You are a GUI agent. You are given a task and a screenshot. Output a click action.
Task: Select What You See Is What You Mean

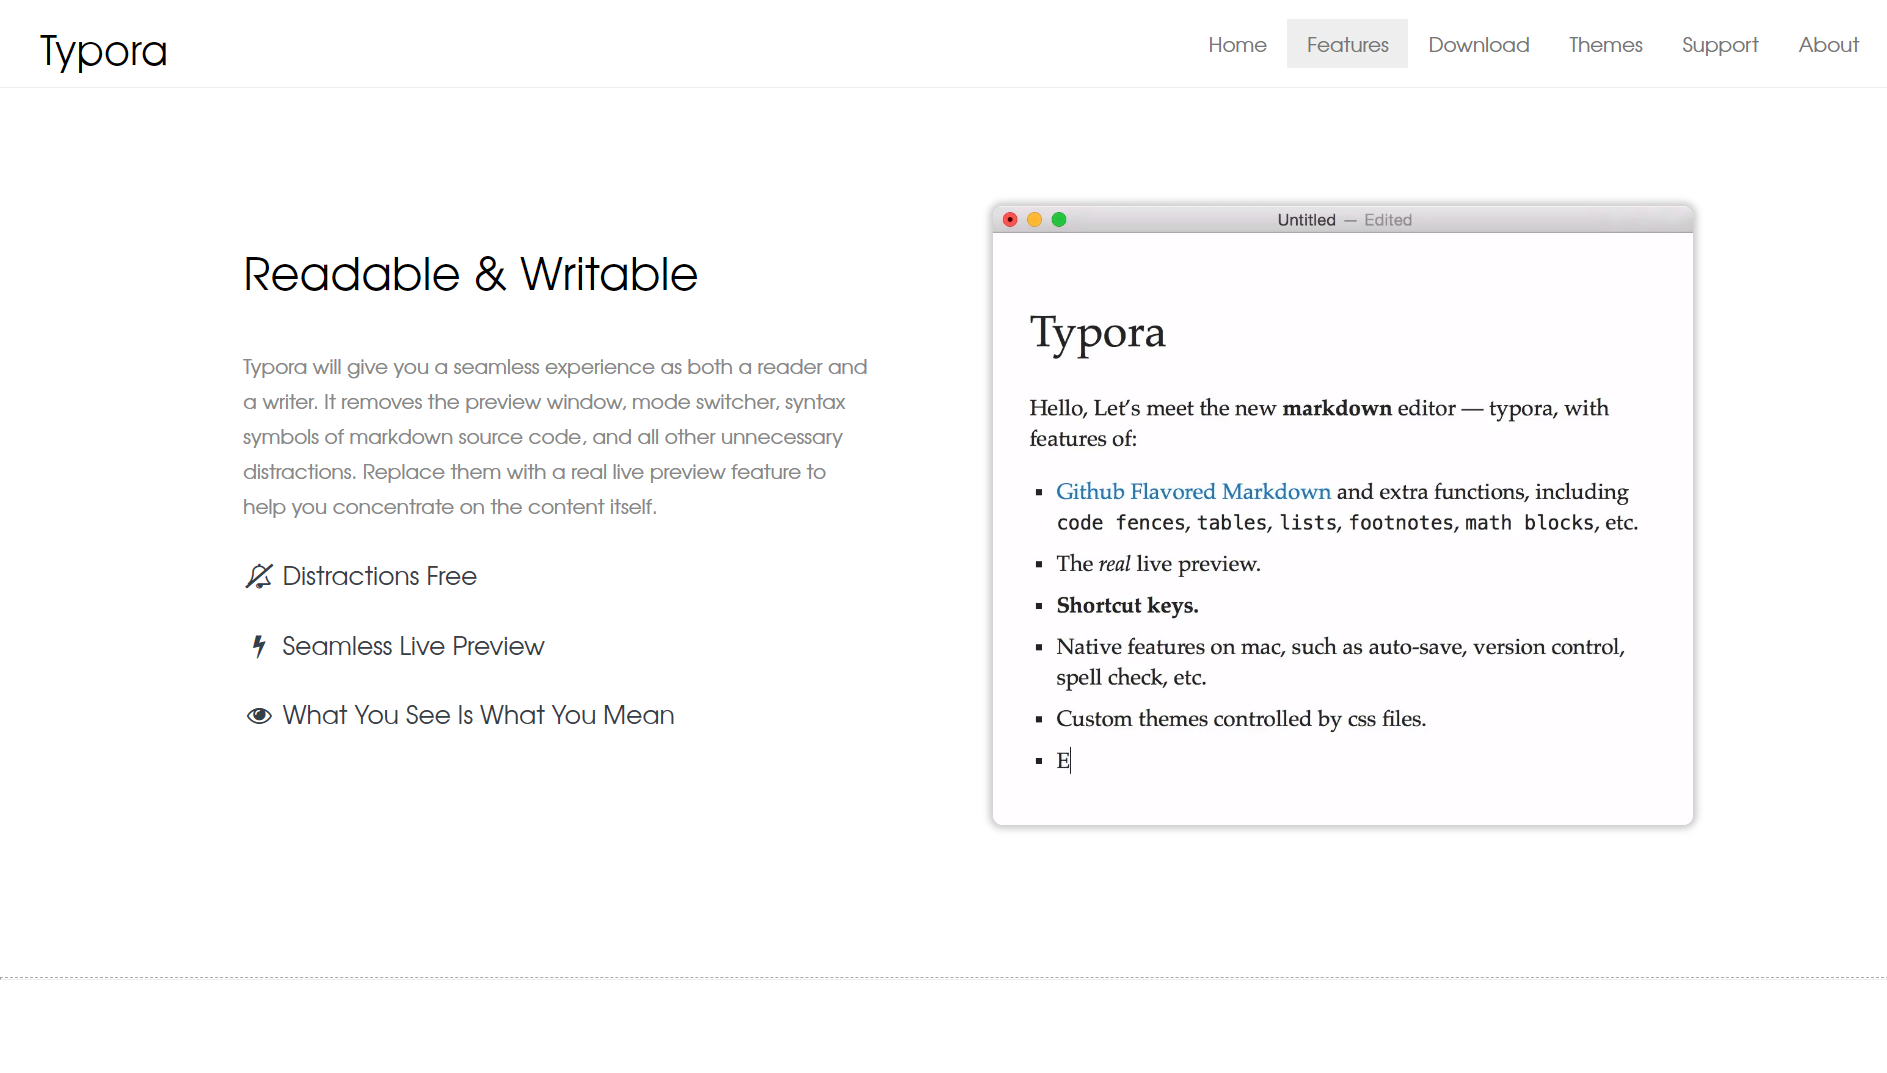click(x=478, y=716)
